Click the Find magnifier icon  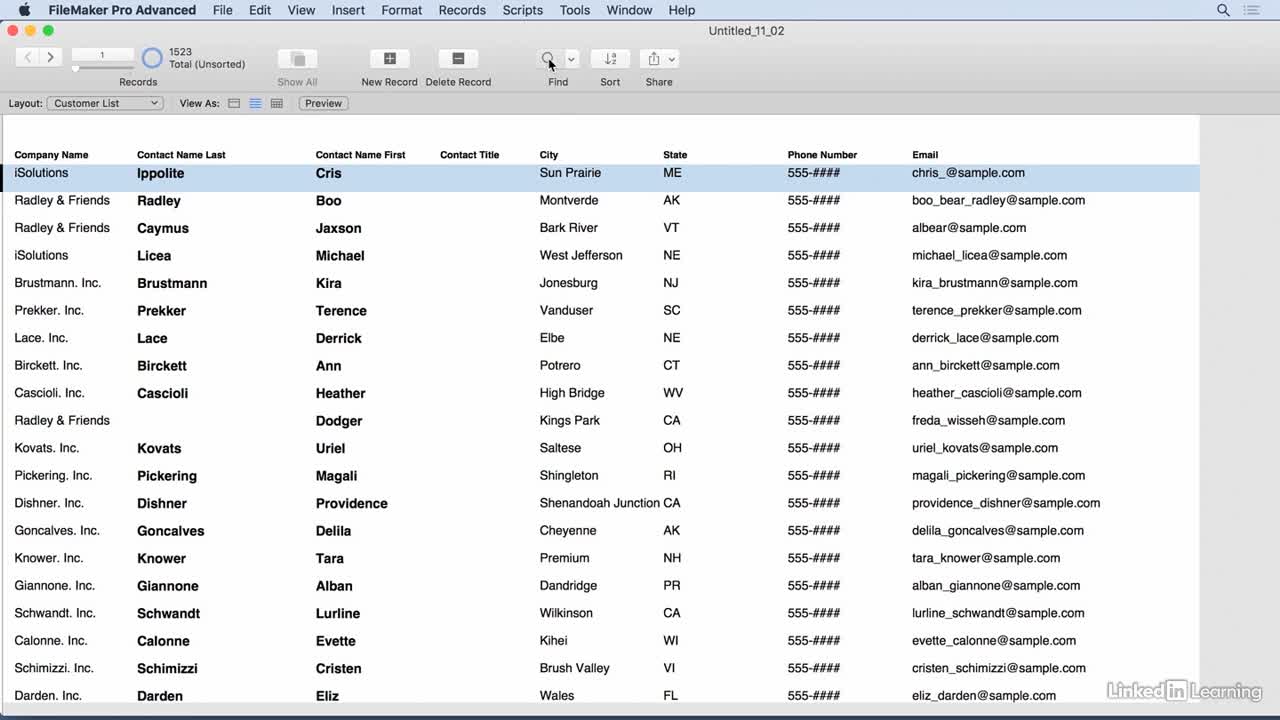548,59
